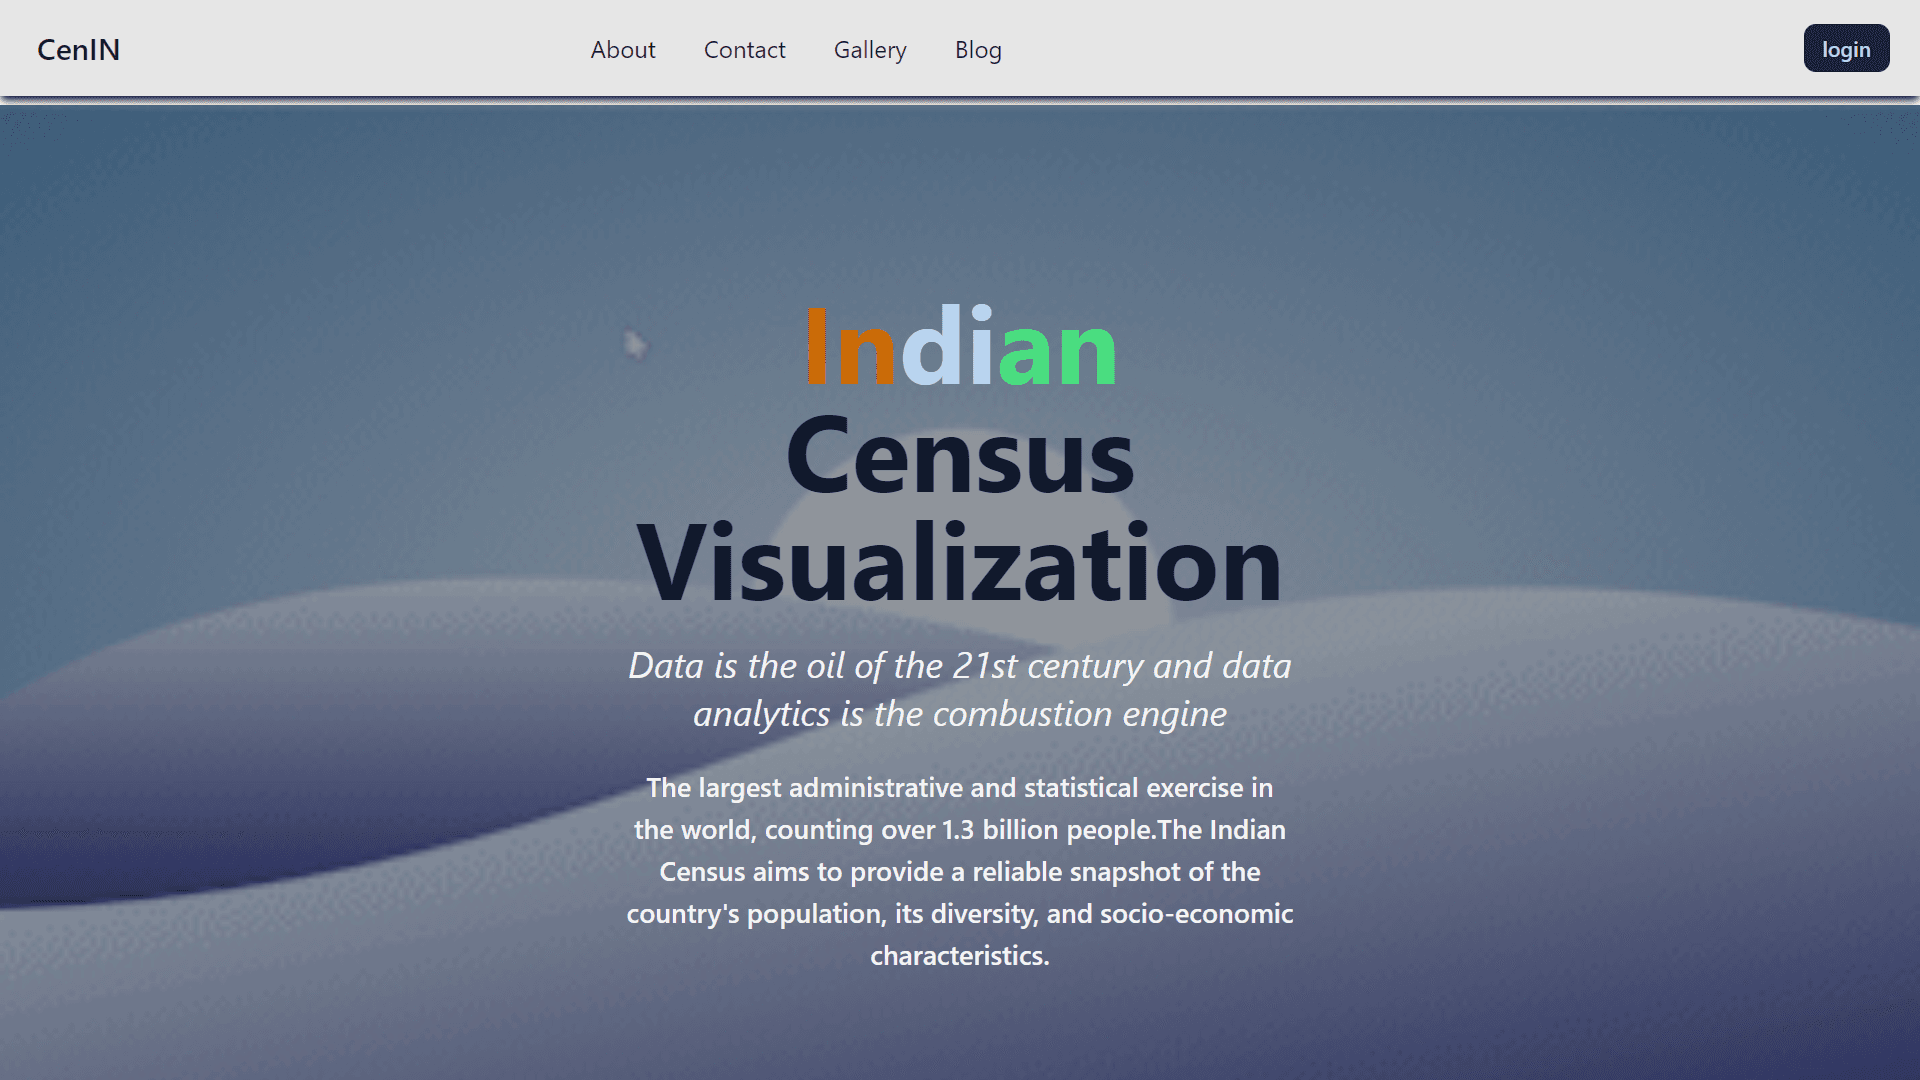Click the pale blue "di" letters in Indian
Image resolution: width=1920 pixels, height=1080 pixels.
click(x=947, y=346)
